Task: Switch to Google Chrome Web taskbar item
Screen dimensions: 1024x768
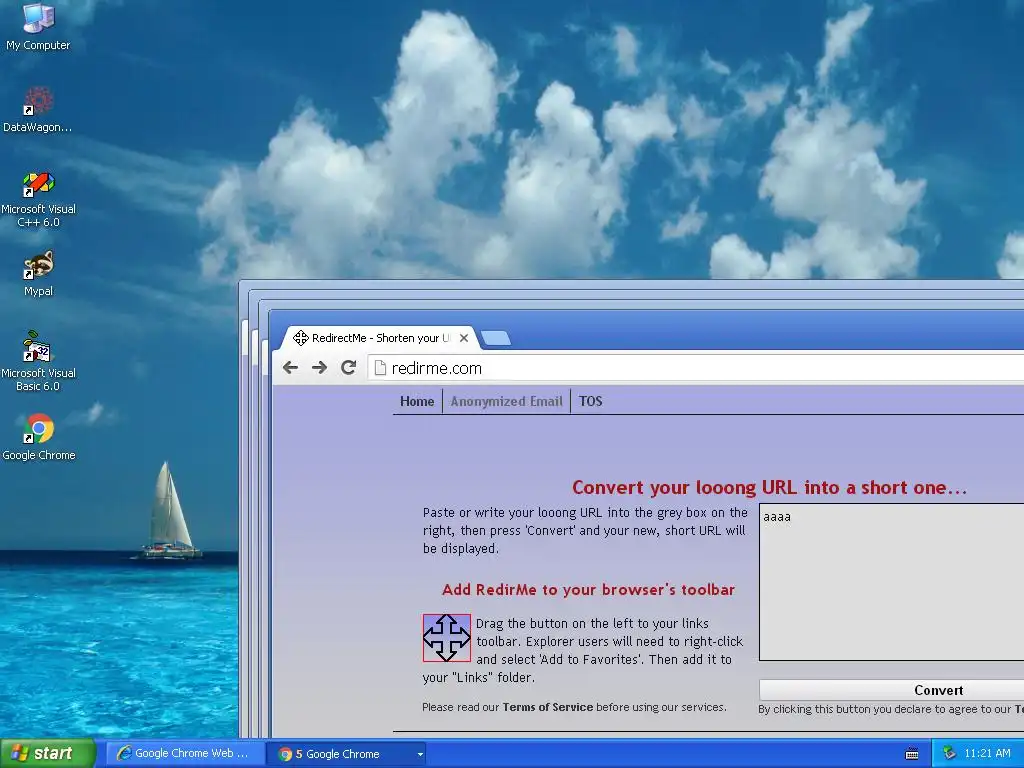Action: tap(185, 754)
